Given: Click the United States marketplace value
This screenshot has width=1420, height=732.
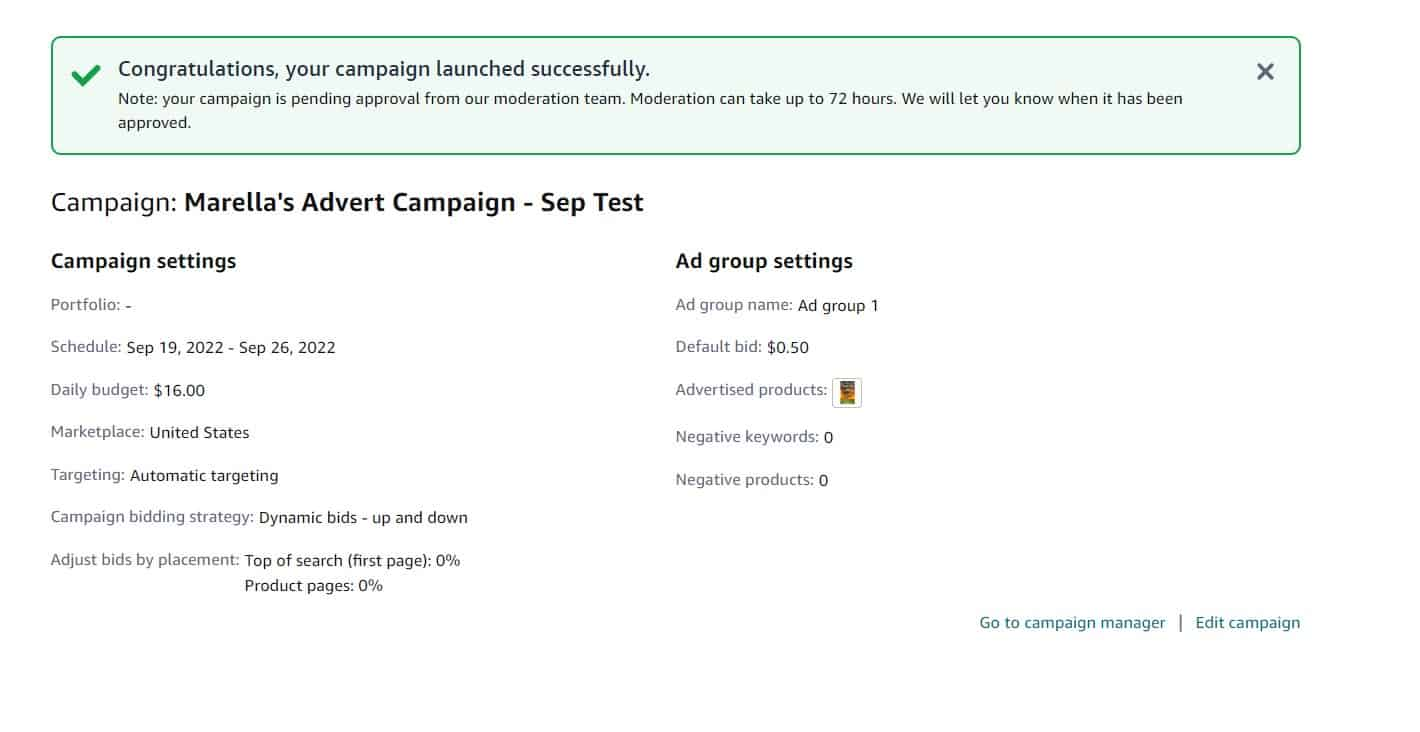Looking at the screenshot, I should coord(199,433).
